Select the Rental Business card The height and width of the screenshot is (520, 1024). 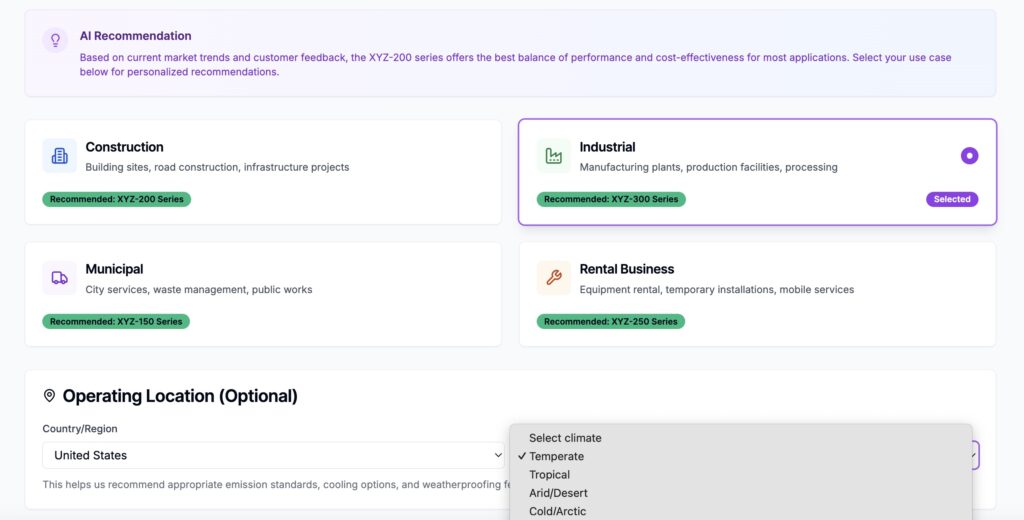point(758,294)
